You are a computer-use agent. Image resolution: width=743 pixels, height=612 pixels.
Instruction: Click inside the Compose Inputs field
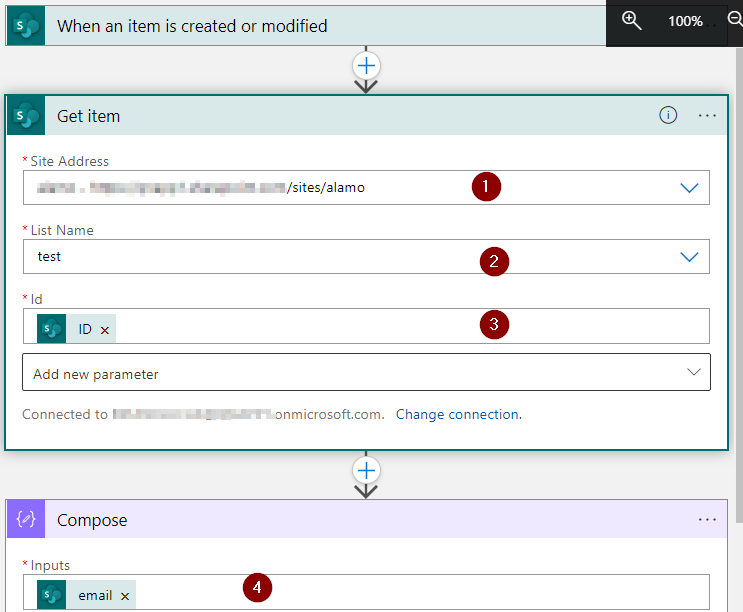(x=366, y=592)
